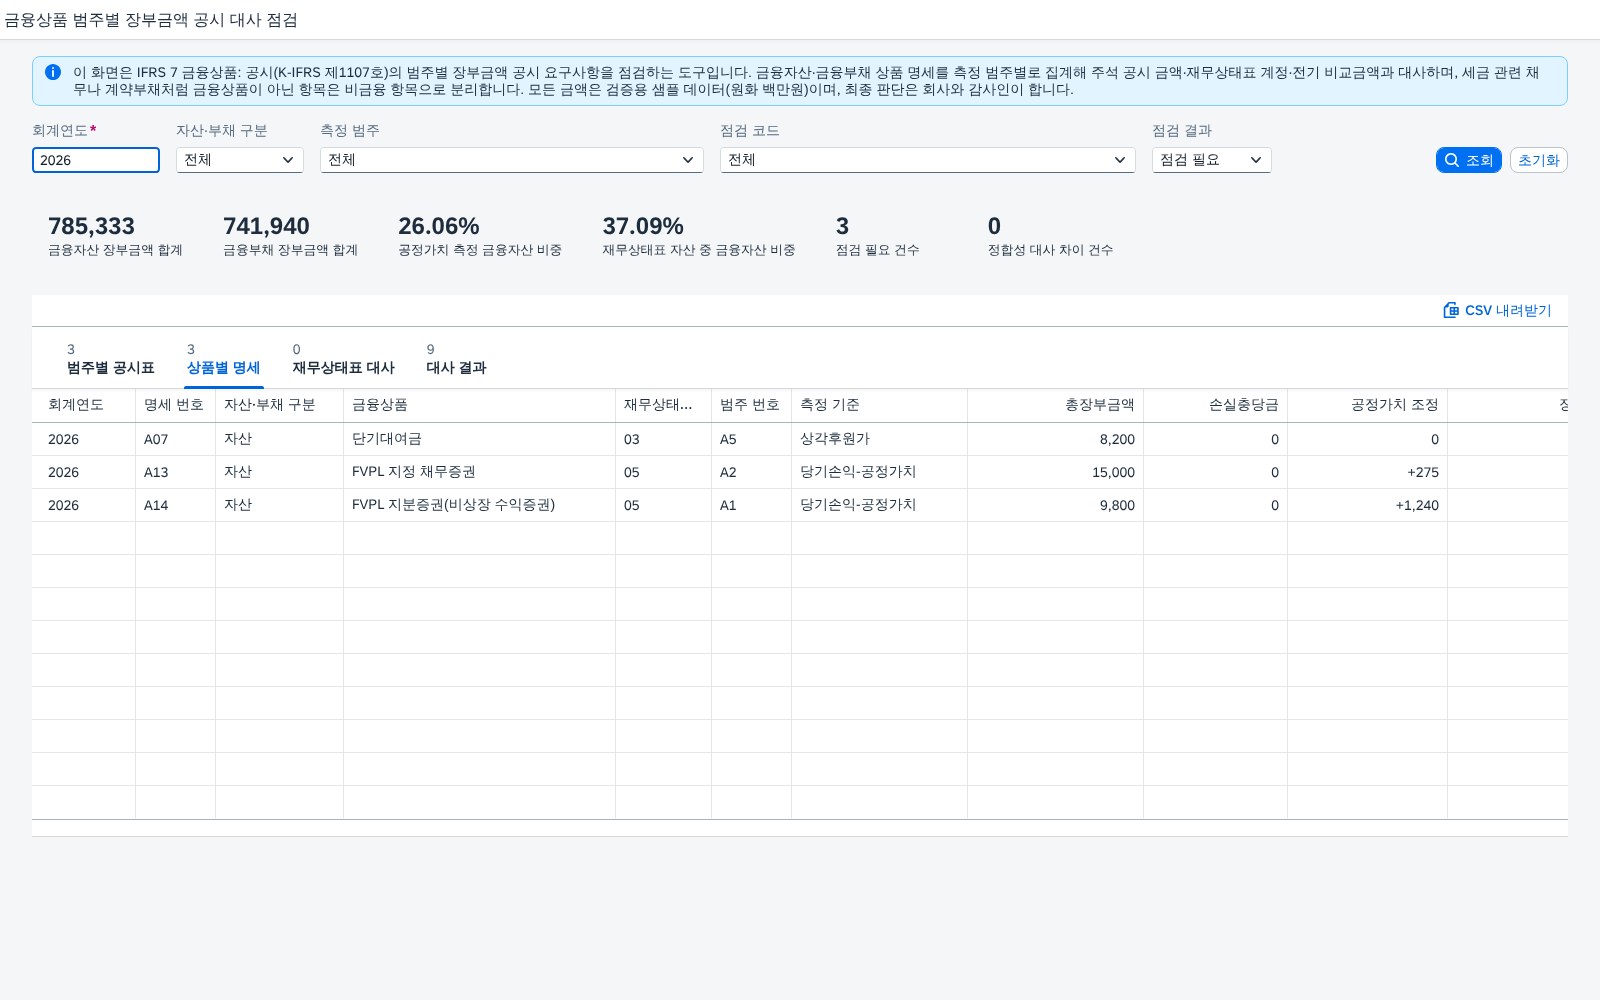The width and height of the screenshot is (1600, 1000).
Task: Click the 회계연도 input field containing 2026
Action: click(x=96, y=160)
